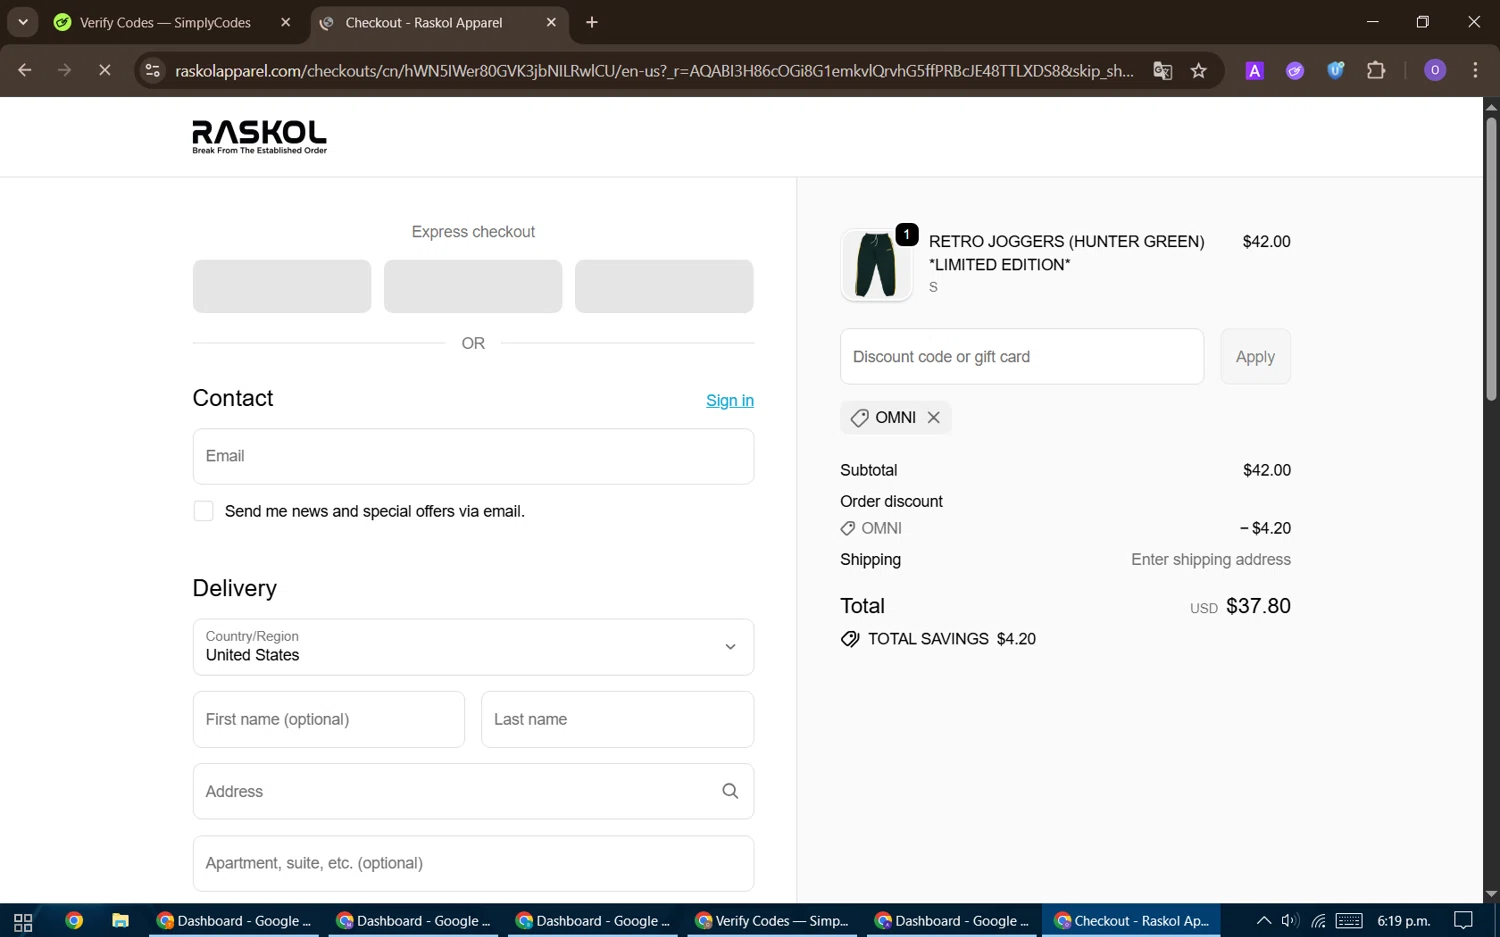Viewport: 1500px width, 937px height.
Task: Focus the Discount code or gift card field
Action: (1022, 357)
